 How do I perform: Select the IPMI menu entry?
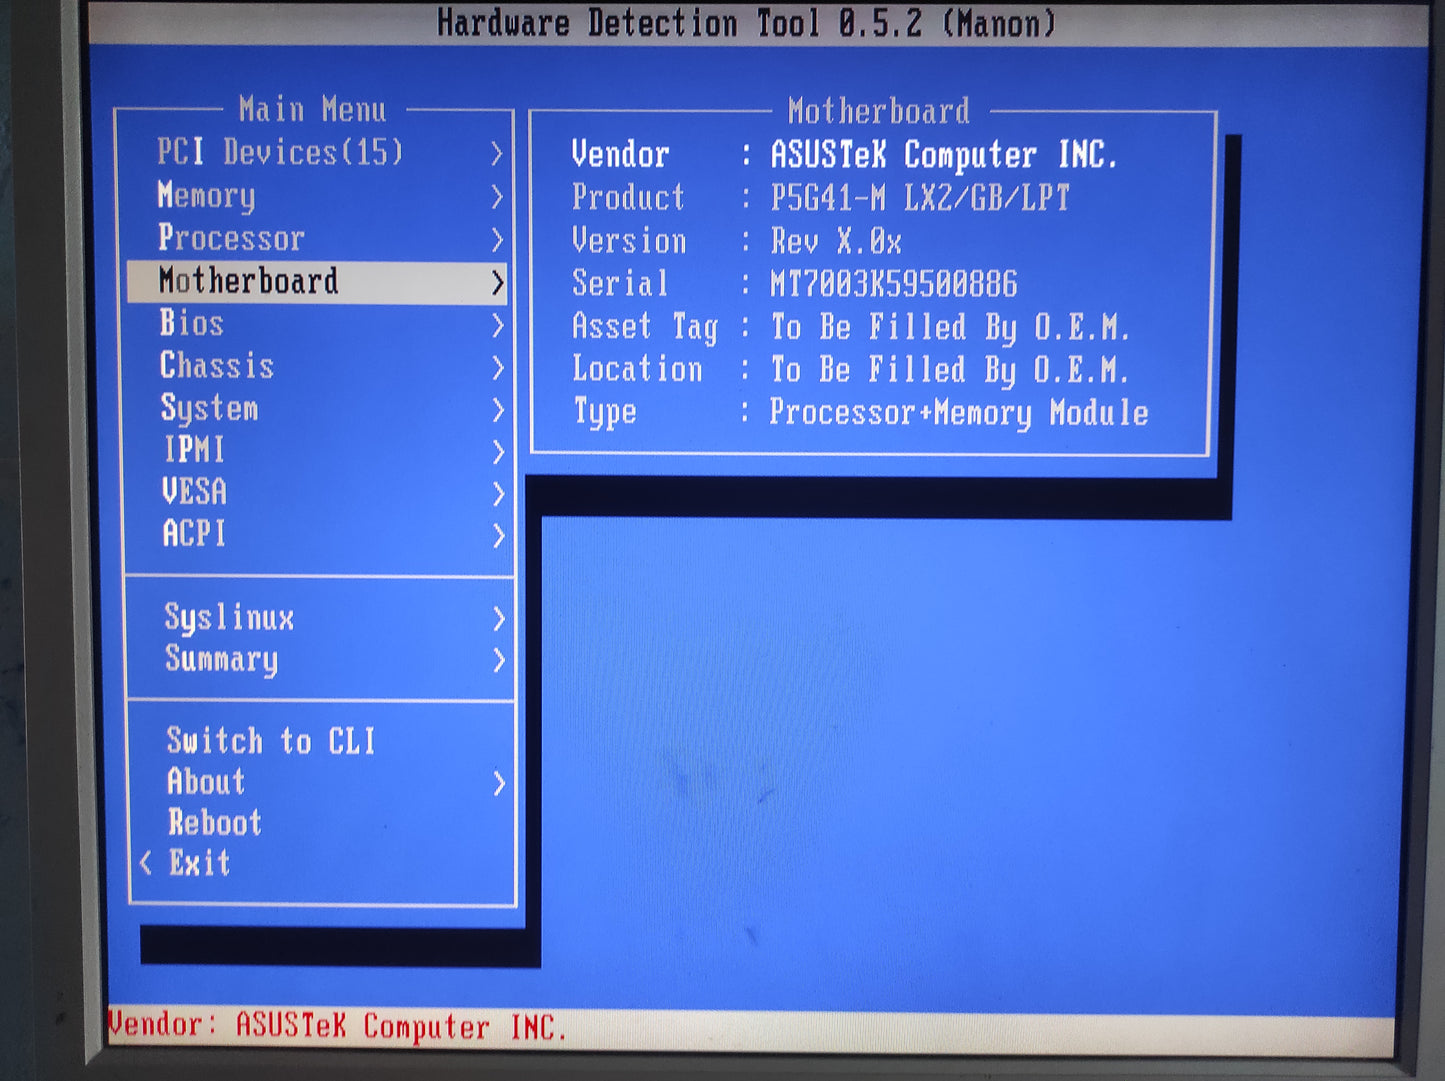[x=194, y=450]
